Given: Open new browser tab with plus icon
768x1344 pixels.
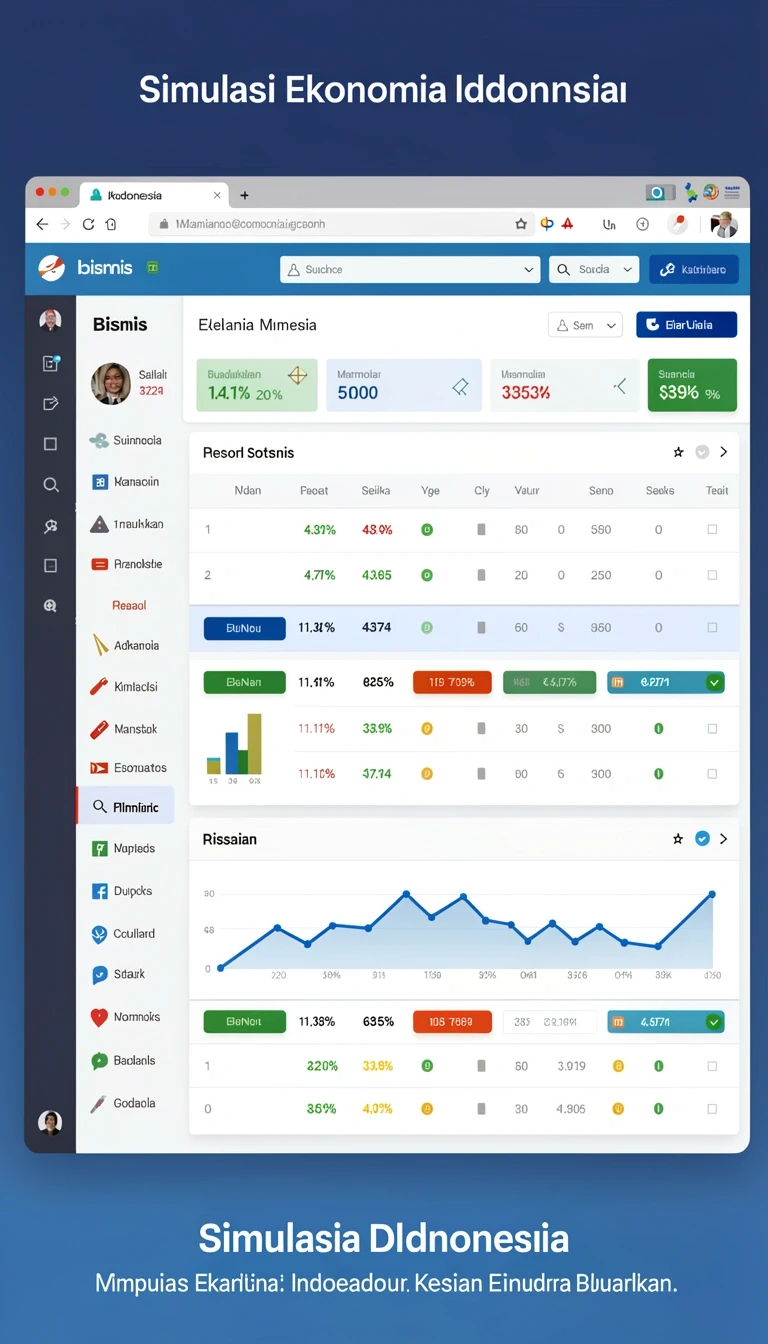Looking at the screenshot, I should click(244, 195).
